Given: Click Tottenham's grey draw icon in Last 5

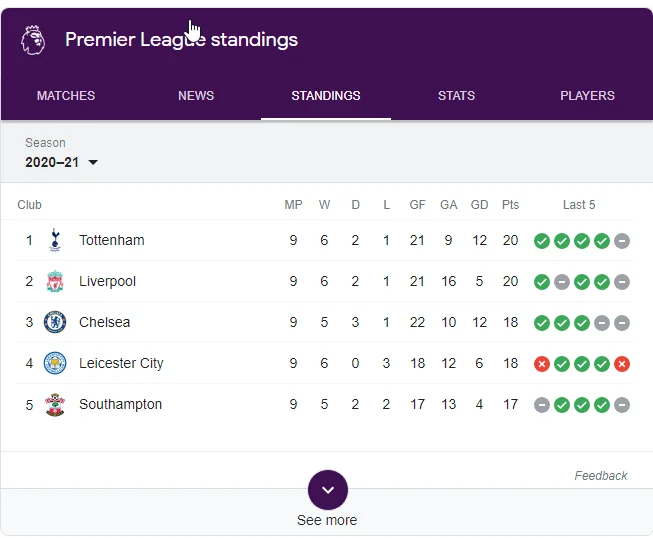Looking at the screenshot, I should click(622, 241).
